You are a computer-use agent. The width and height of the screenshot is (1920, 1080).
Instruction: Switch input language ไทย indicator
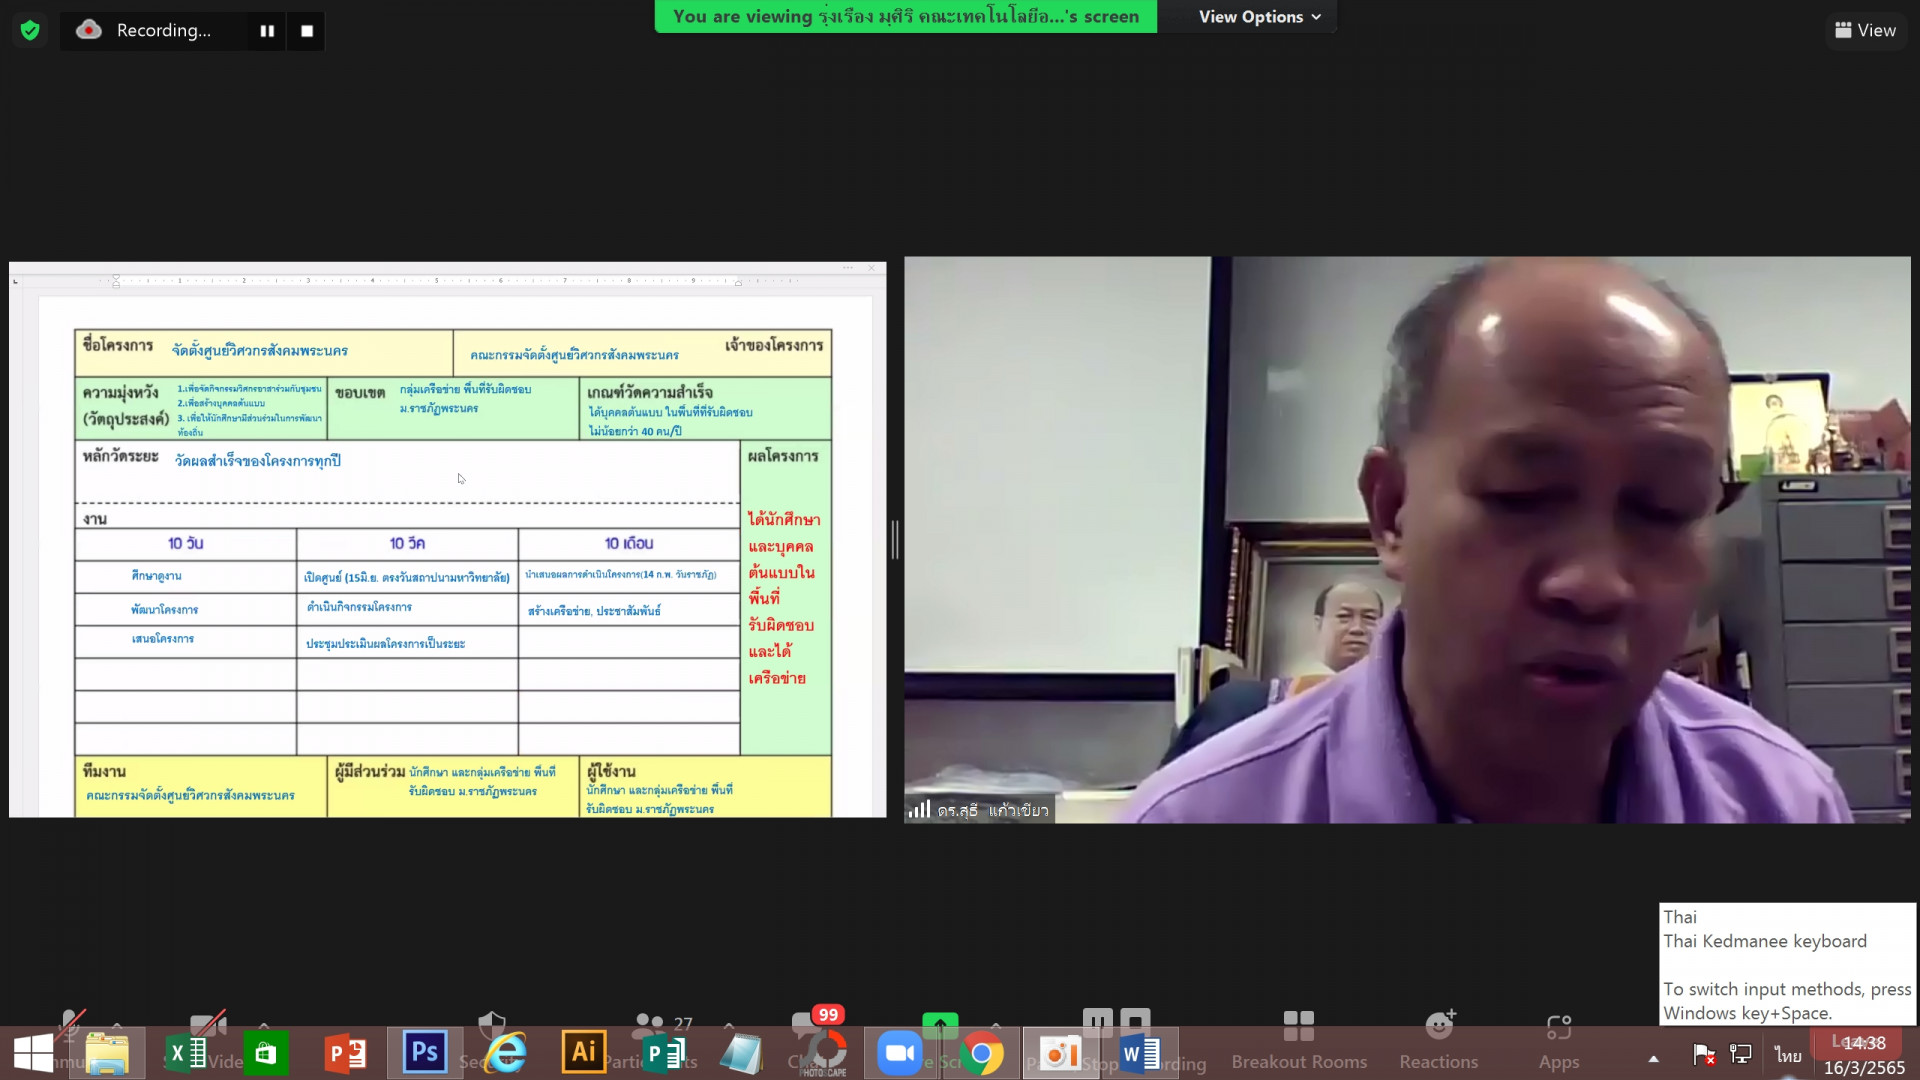pos(1787,1055)
